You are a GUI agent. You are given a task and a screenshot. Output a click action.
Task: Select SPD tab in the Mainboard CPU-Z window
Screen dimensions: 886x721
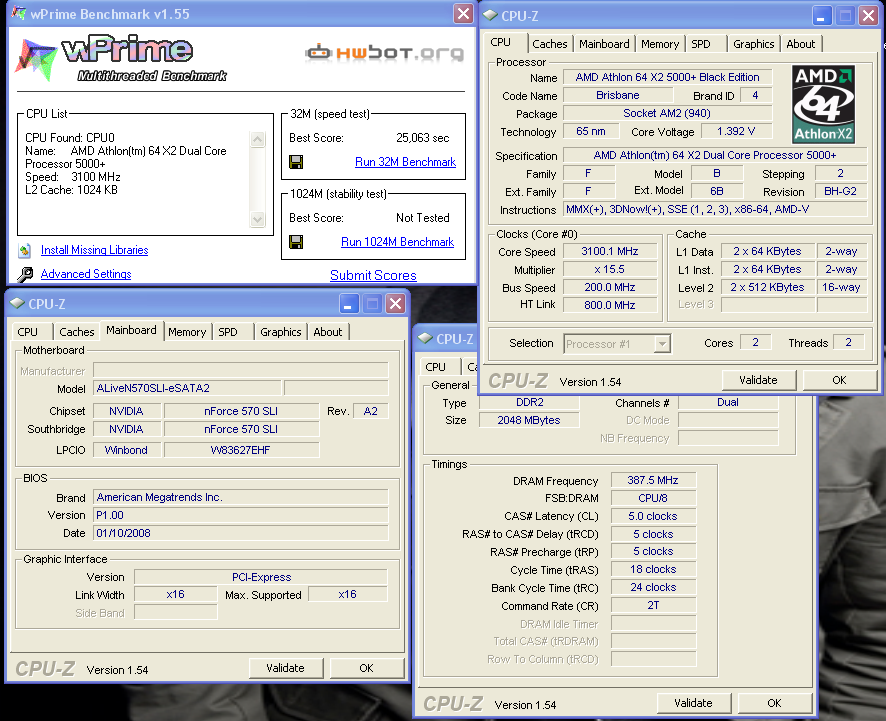pyautogui.click(x=228, y=332)
